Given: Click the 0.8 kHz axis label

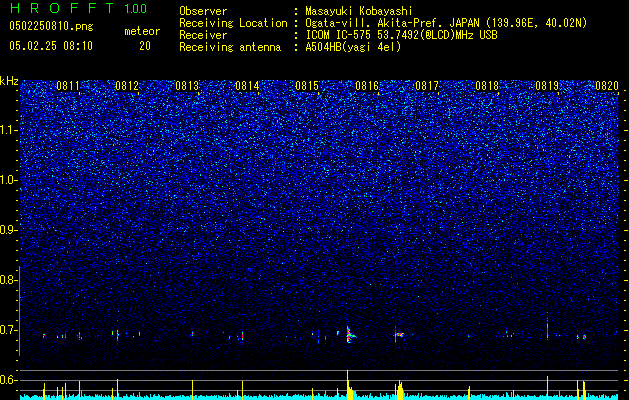Looking at the screenshot, I should click(x=8, y=280).
